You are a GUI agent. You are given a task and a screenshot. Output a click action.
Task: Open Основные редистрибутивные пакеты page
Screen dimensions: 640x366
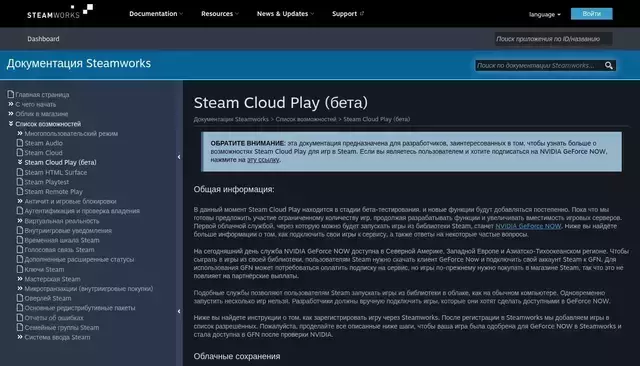point(80,308)
